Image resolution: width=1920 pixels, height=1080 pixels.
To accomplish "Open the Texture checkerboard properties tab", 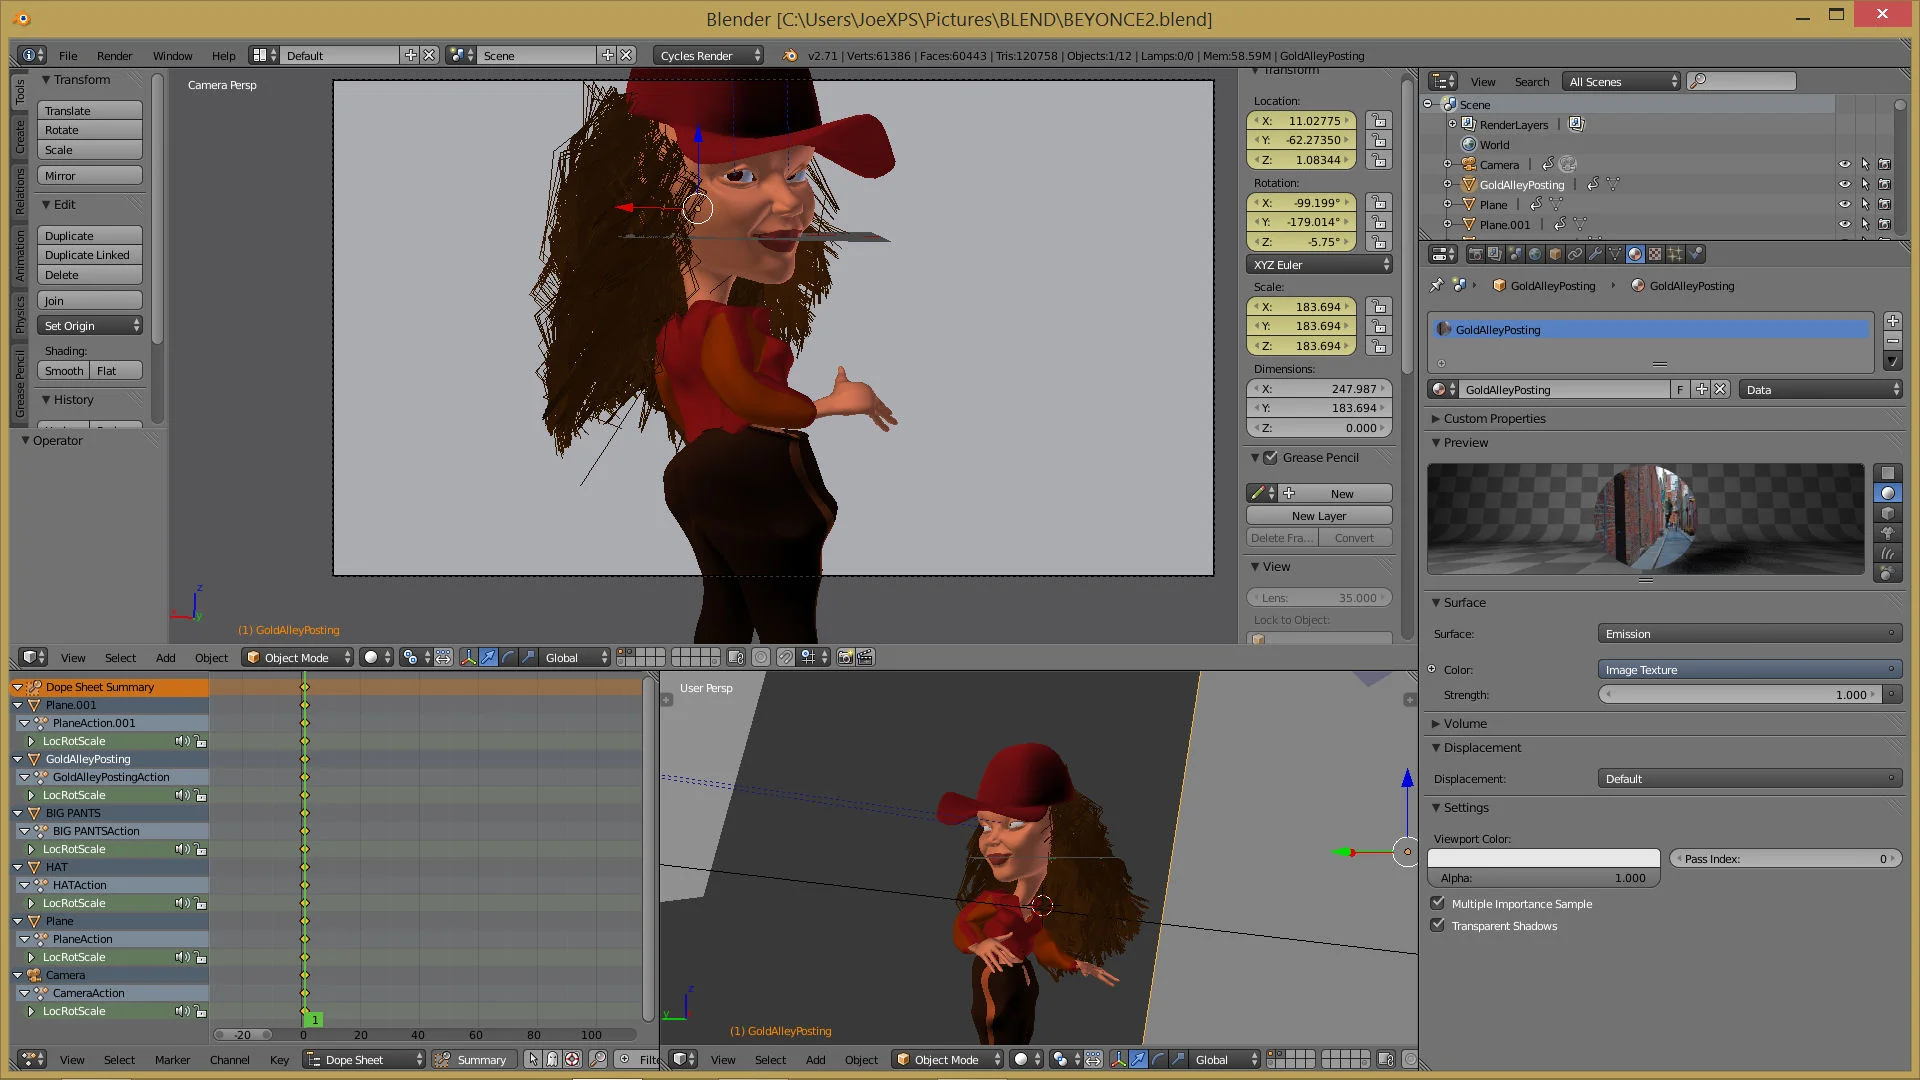I will 1655,254.
